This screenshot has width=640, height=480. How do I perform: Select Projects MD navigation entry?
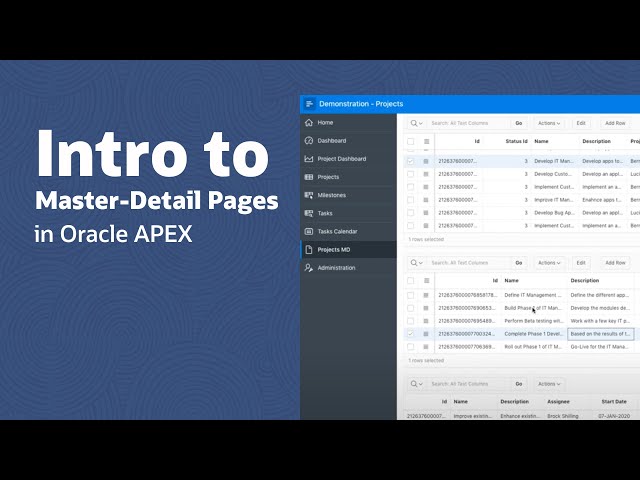click(x=348, y=249)
